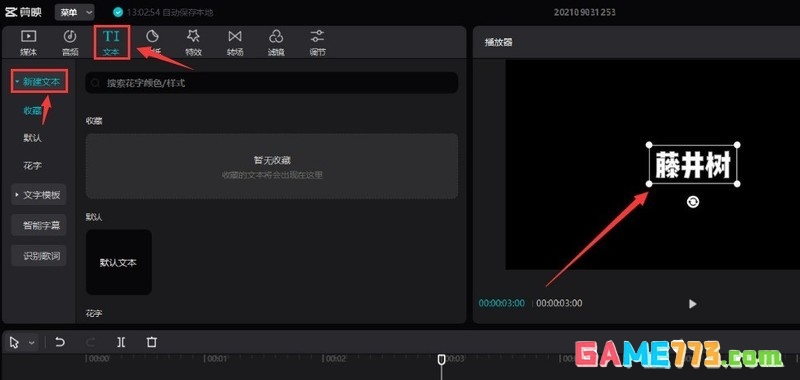Open the 滤镜 (Filters) tab
This screenshot has width=800, height=380.
pyautogui.click(x=276, y=42)
